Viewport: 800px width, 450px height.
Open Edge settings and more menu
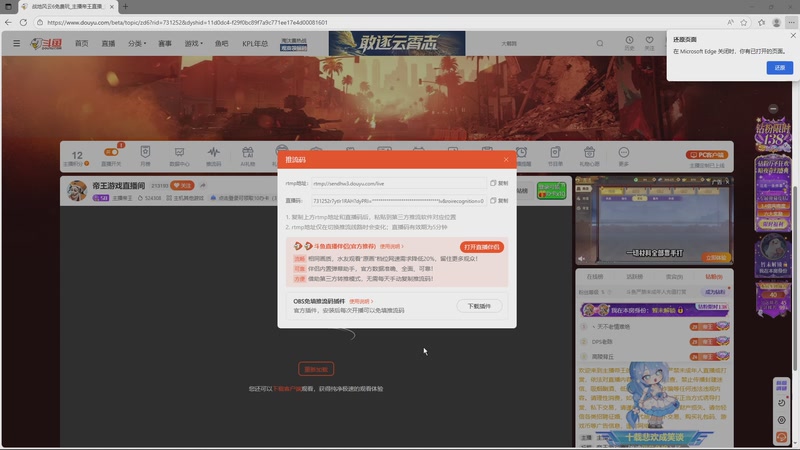coord(791,22)
